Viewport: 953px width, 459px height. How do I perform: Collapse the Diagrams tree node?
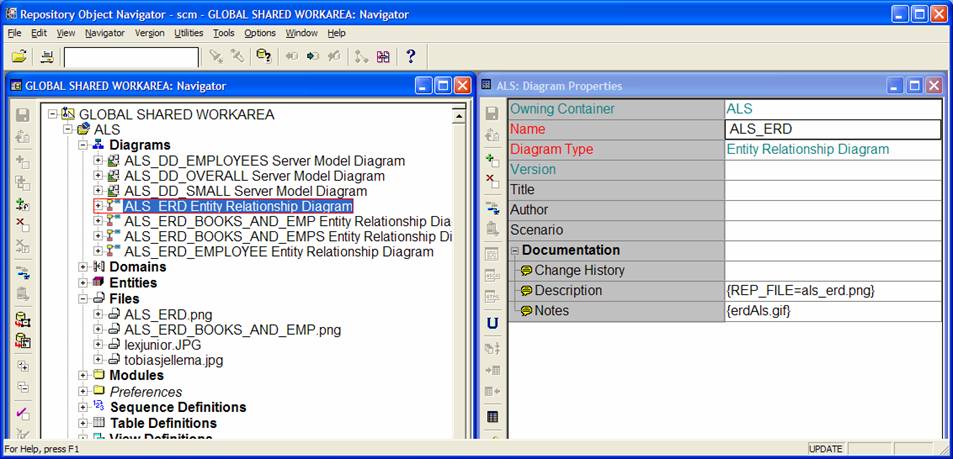pos(83,146)
